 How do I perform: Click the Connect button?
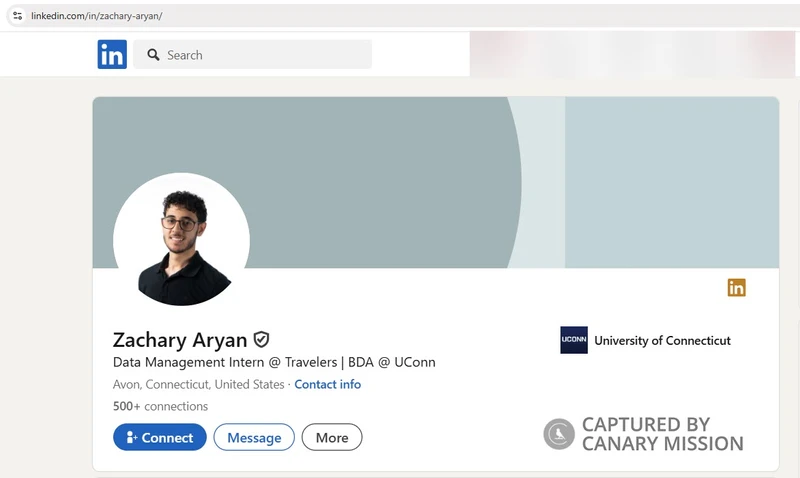[160, 437]
